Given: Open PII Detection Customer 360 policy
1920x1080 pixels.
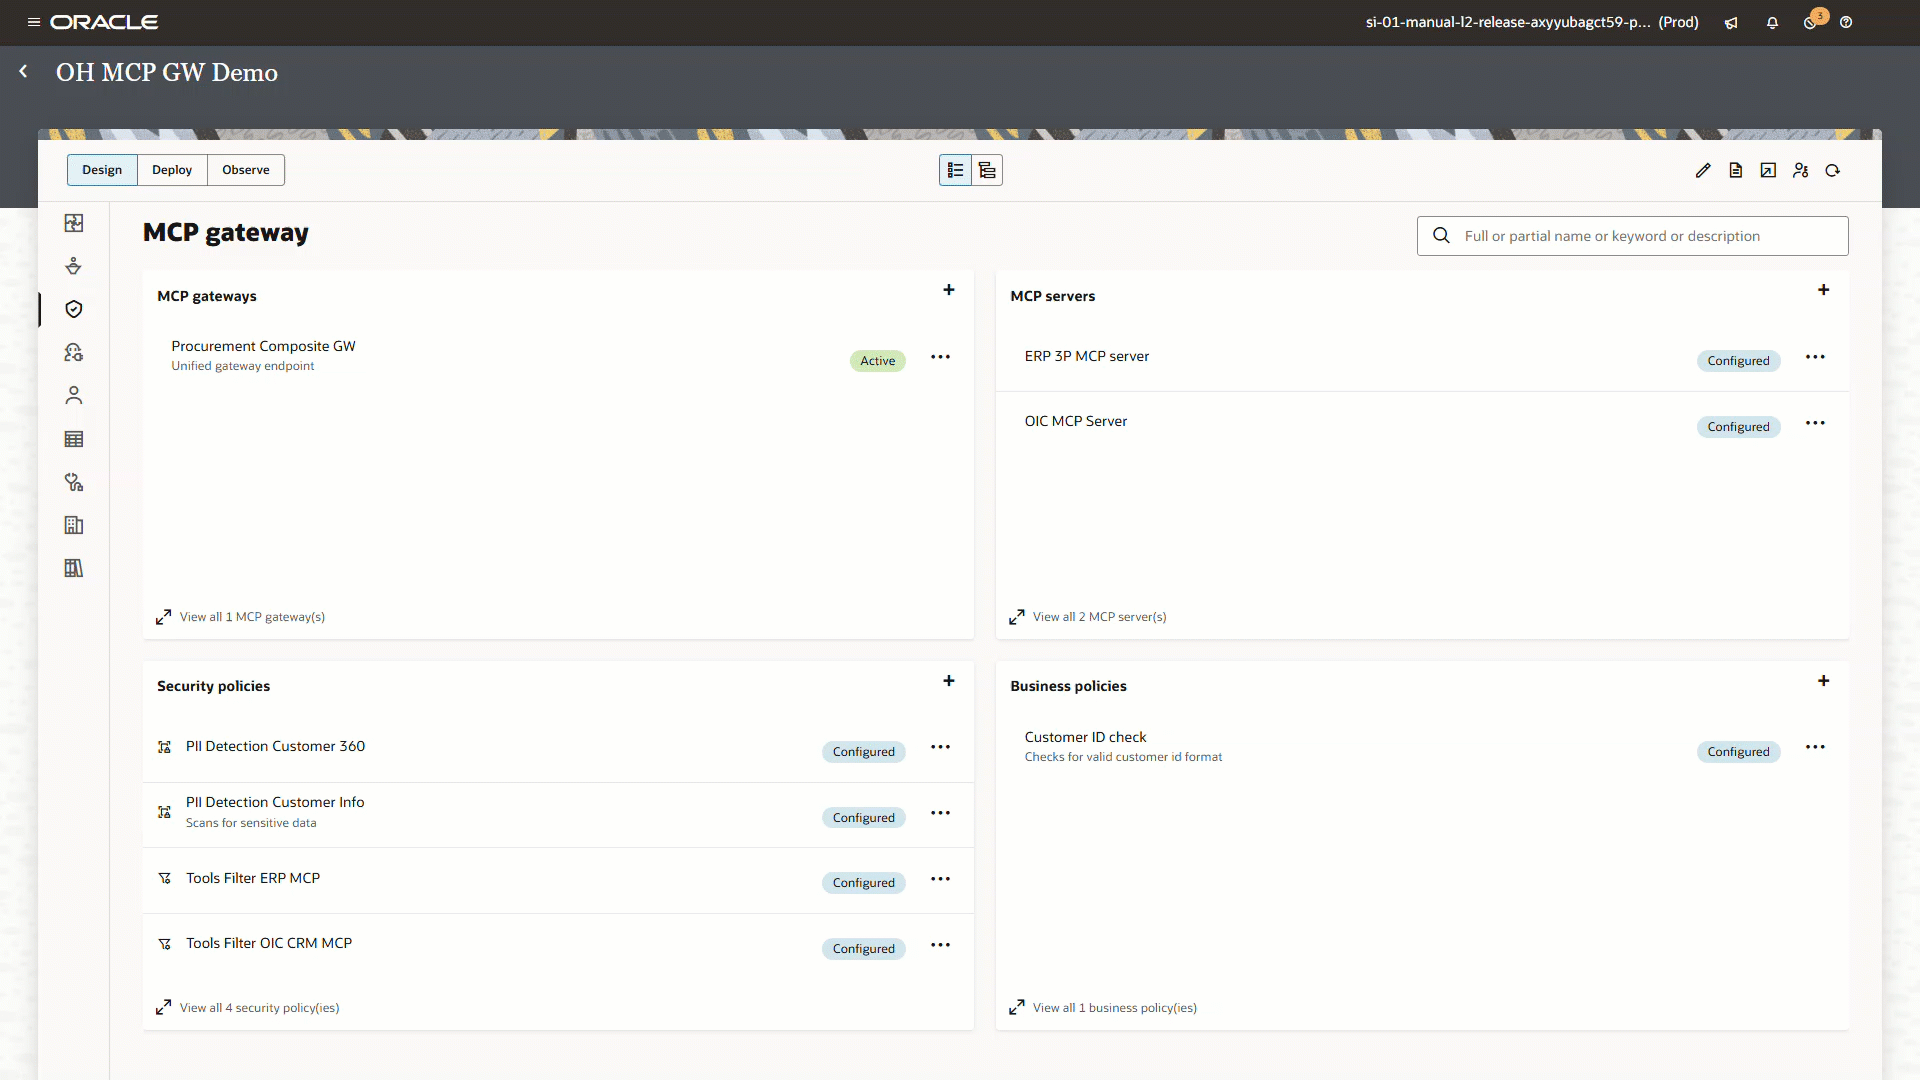Looking at the screenshot, I should 275,746.
